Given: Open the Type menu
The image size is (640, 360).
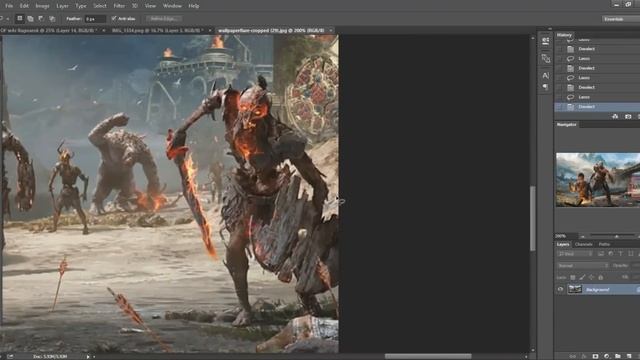Looking at the screenshot, I should point(81,6).
